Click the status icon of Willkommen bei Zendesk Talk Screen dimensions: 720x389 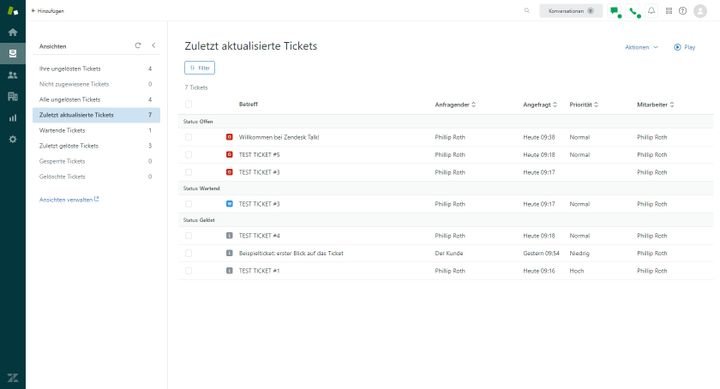(x=229, y=137)
